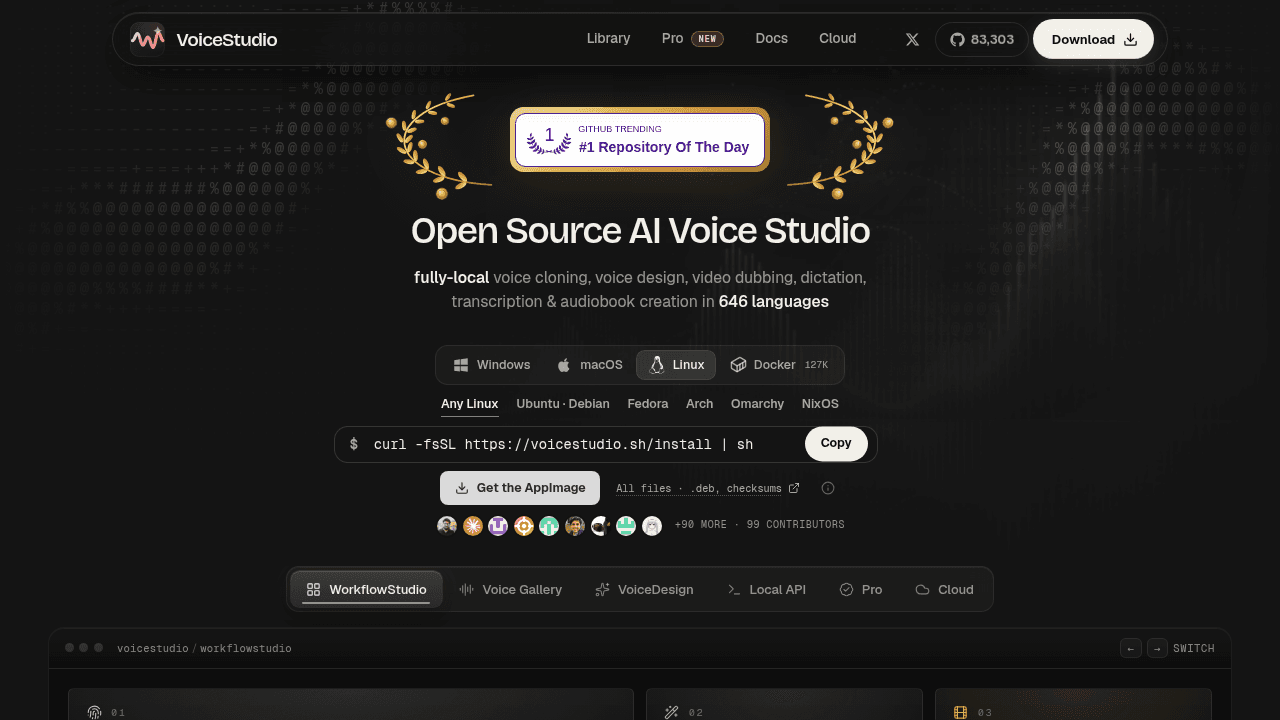
Task: Open the GitHub stars button showing 83,303
Action: (981, 39)
